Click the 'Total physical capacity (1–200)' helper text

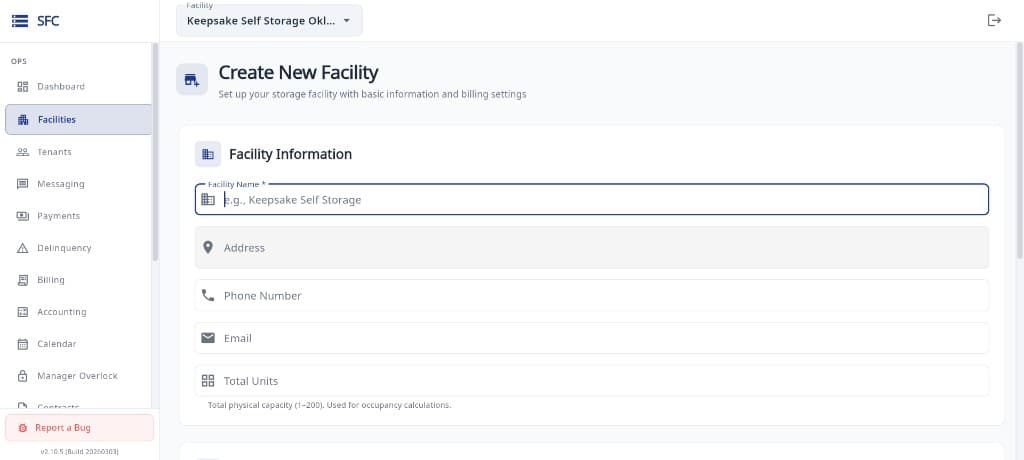pos(329,405)
